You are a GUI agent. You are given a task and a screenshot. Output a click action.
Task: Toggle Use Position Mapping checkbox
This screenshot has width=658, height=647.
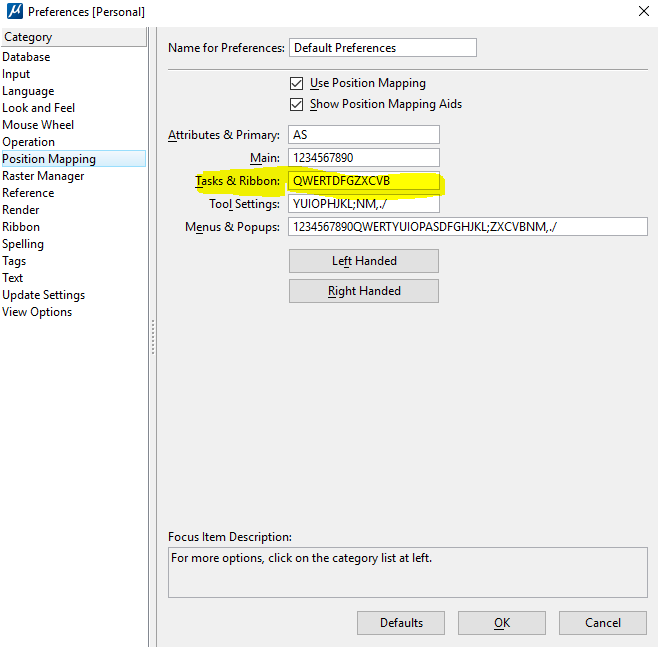click(296, 83)
